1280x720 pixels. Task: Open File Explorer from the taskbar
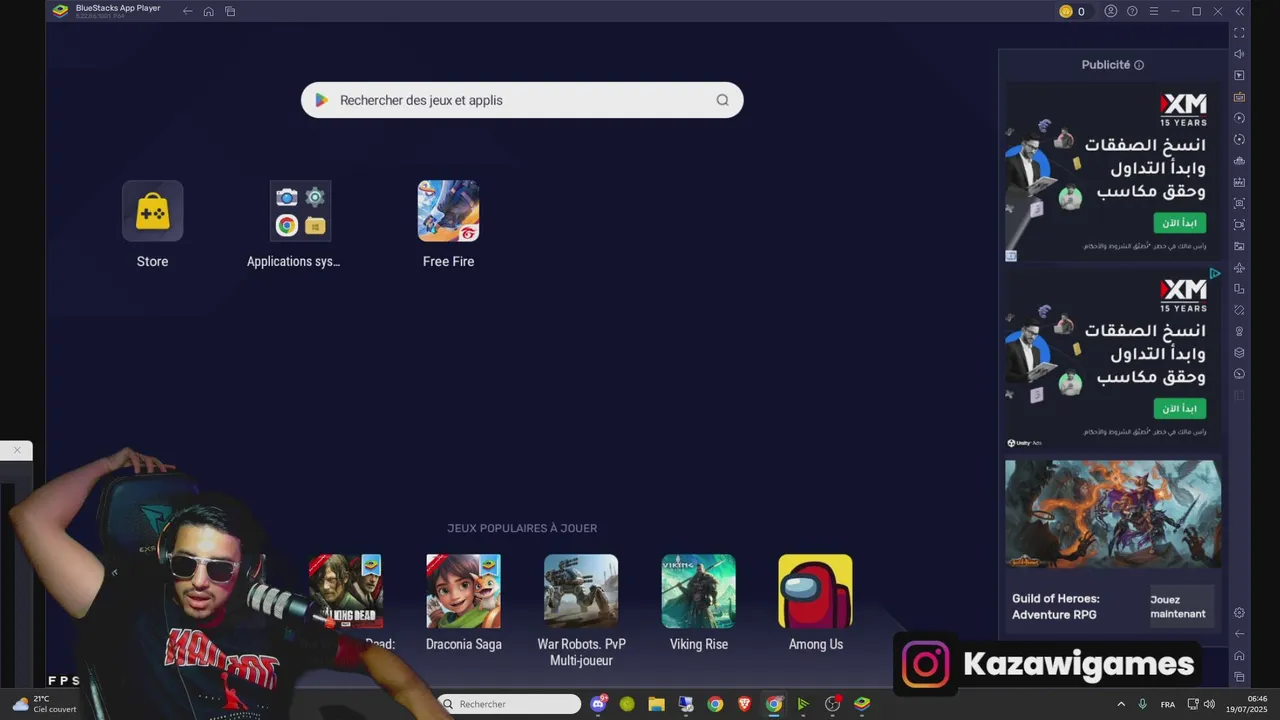pyautogui.click(x=656, y=704)
